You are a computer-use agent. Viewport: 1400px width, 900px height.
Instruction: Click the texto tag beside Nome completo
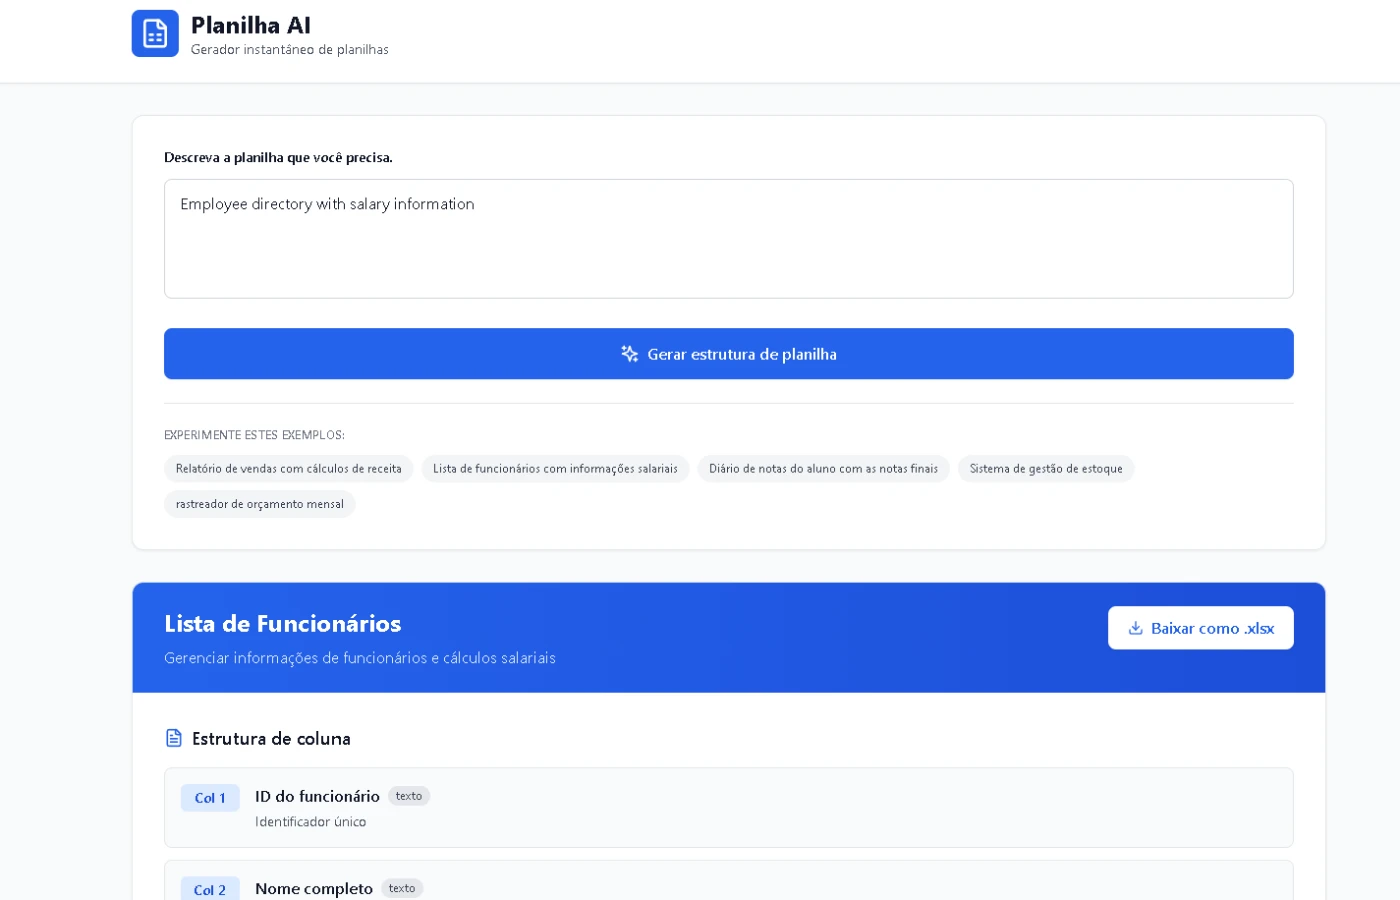[x=402, y=888]
